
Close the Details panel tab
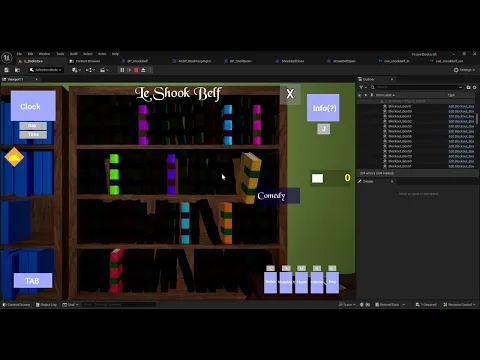point(392,181)
